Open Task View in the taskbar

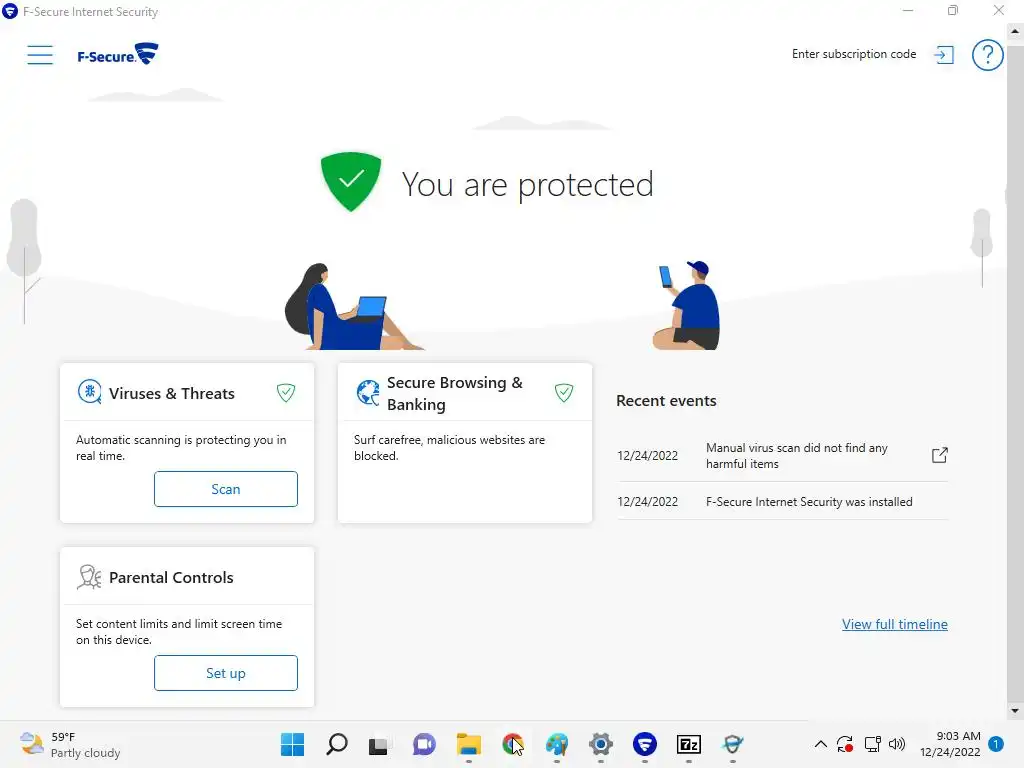click(x=378, y=745)
